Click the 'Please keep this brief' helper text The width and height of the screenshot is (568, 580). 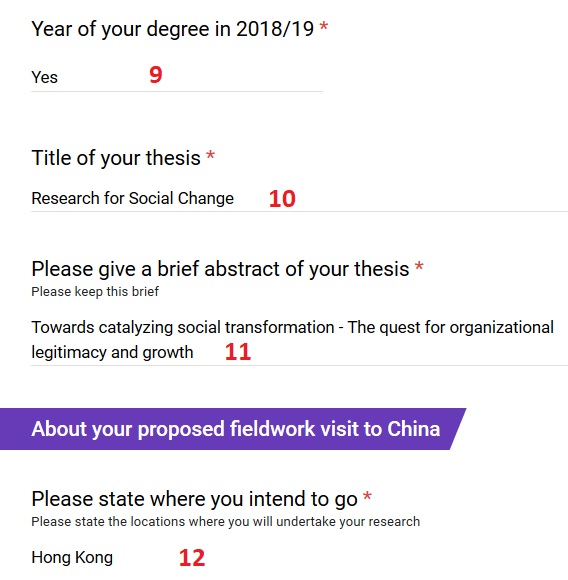click(95, 291)
